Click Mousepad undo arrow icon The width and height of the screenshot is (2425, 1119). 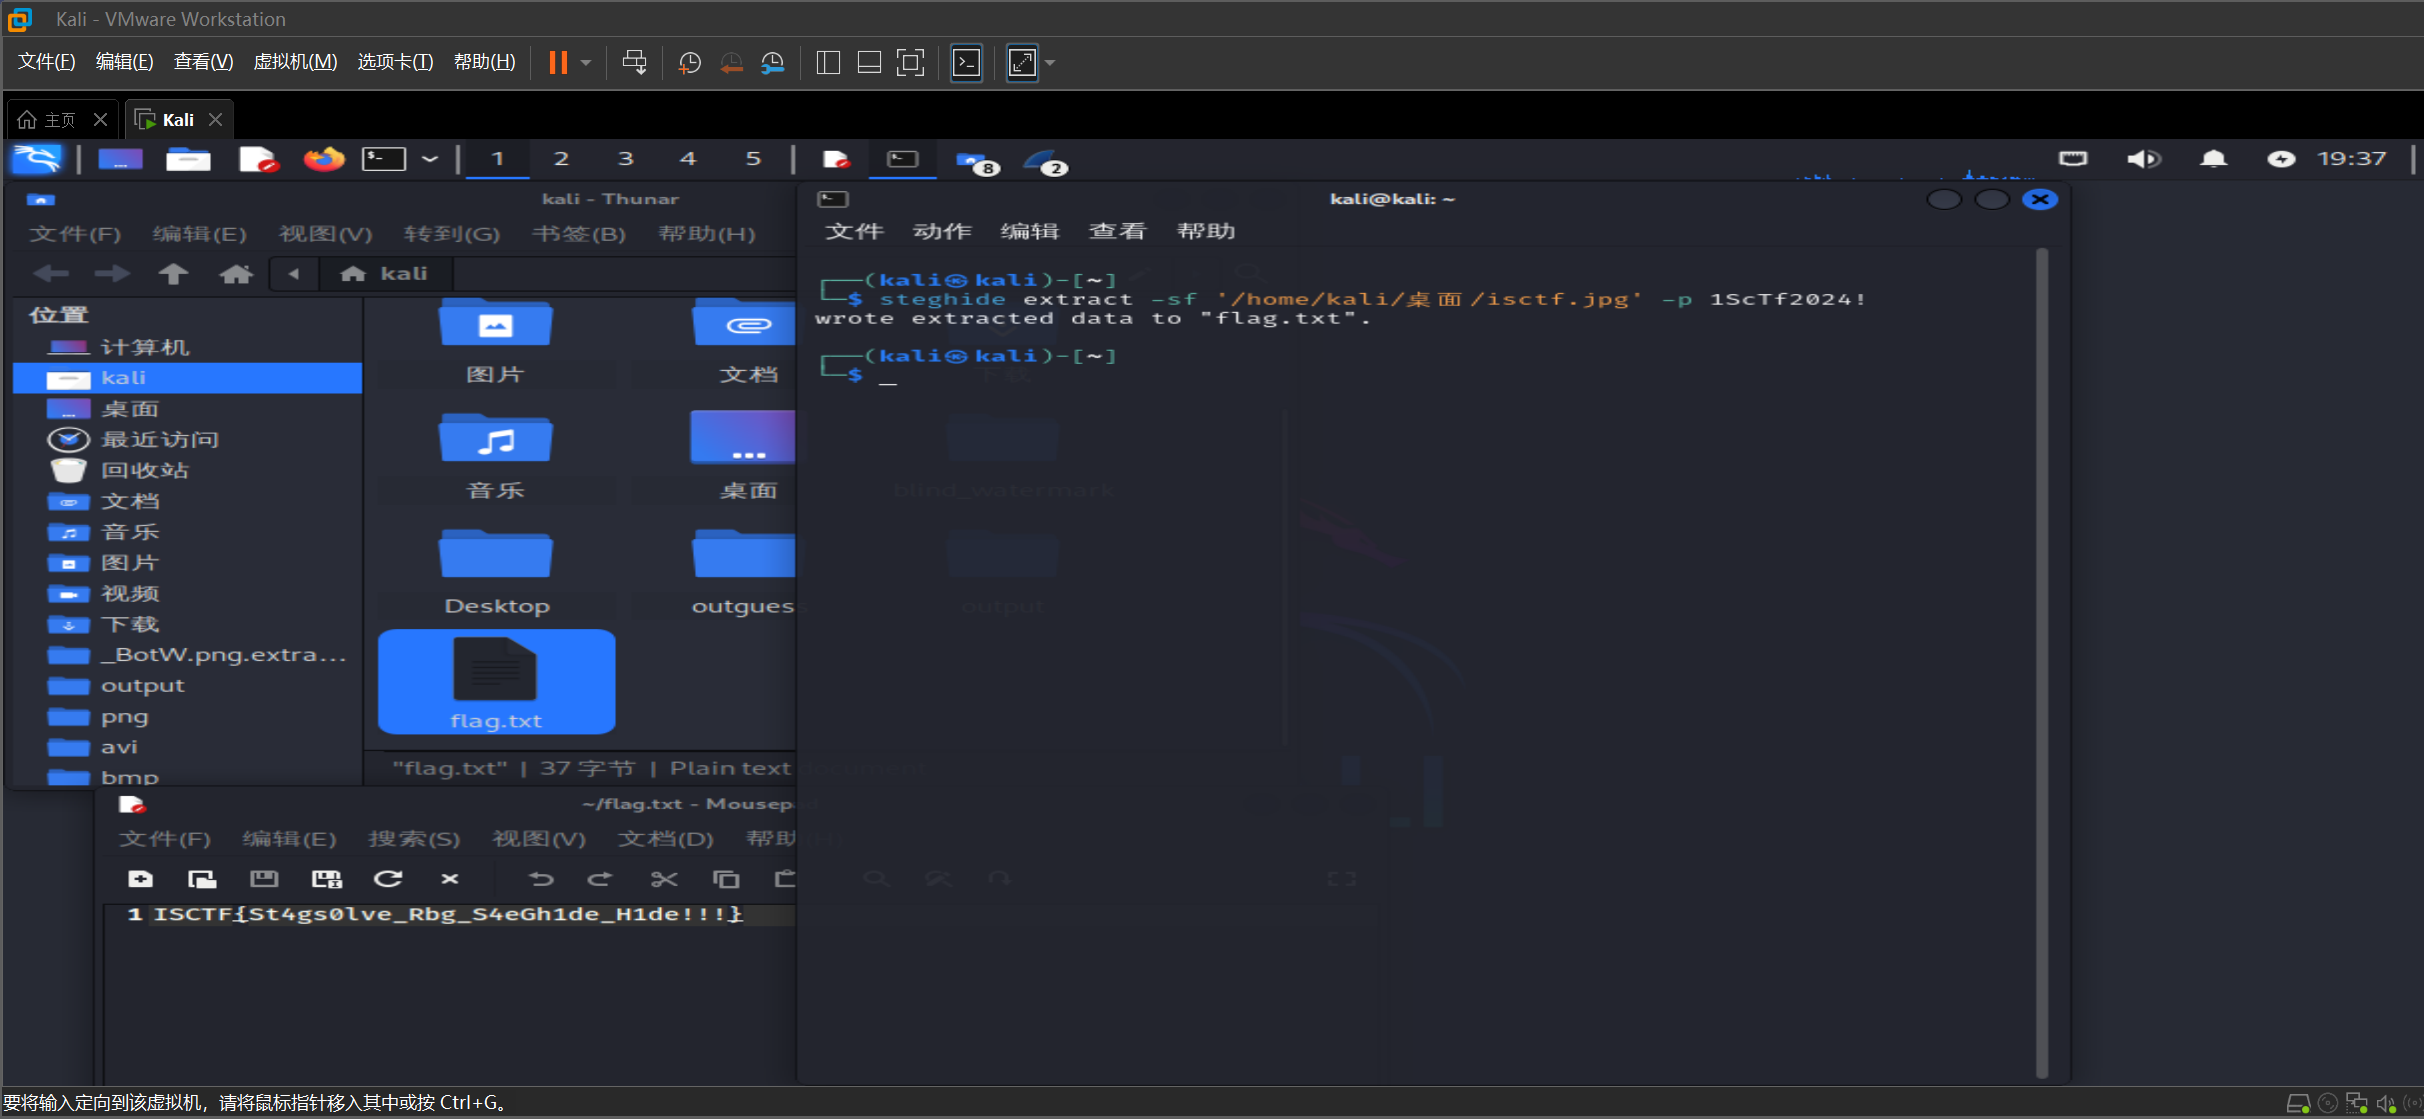tap(541, 879)
